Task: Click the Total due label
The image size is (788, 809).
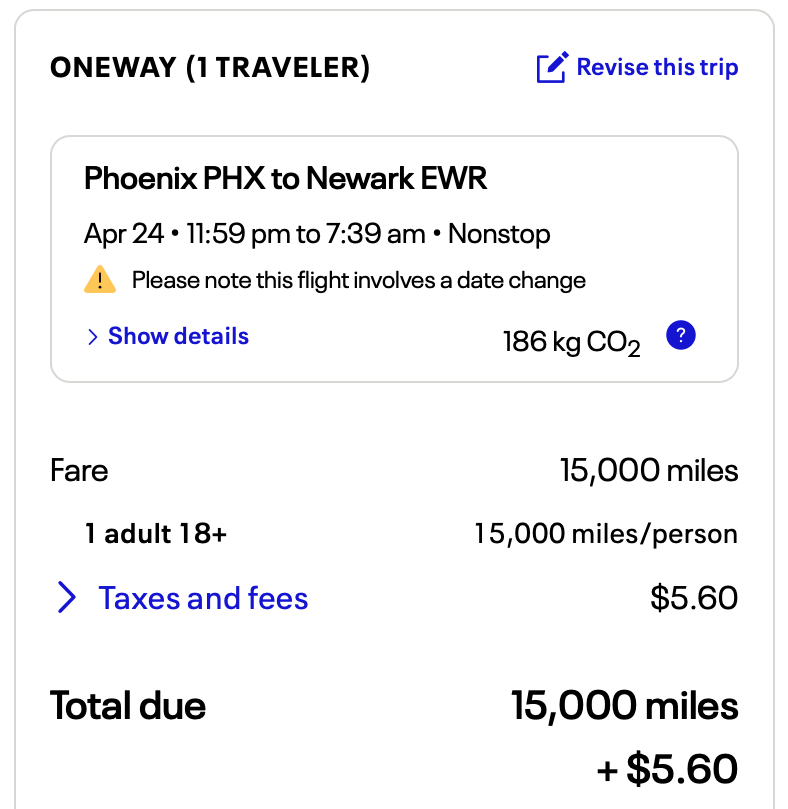Action: point(128,706)
